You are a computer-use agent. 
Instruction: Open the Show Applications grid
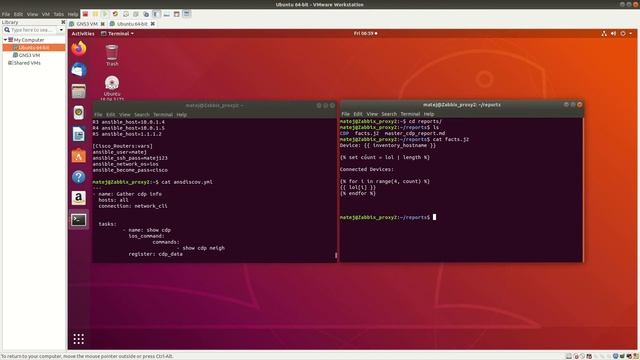tap(79, 339)
